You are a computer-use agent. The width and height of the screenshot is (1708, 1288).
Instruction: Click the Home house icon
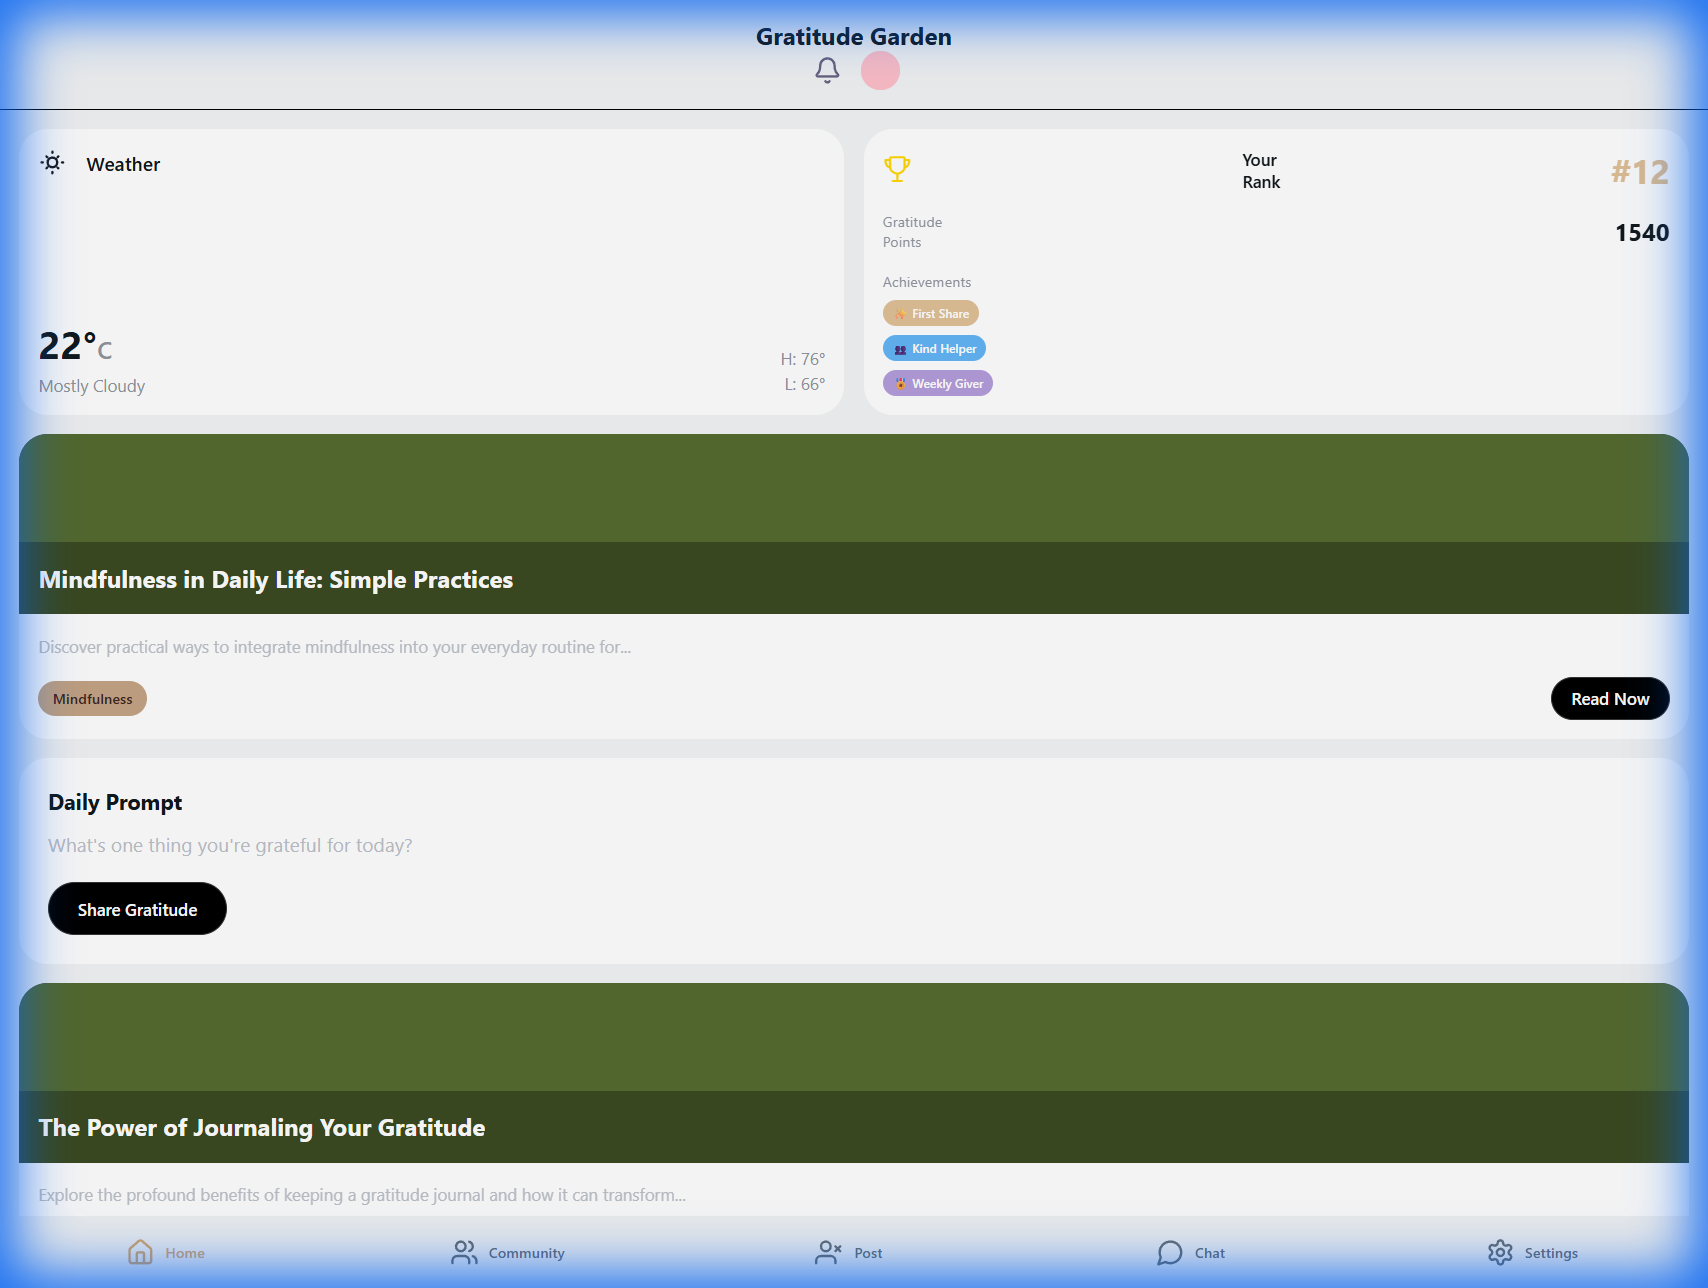[141, 1252]
